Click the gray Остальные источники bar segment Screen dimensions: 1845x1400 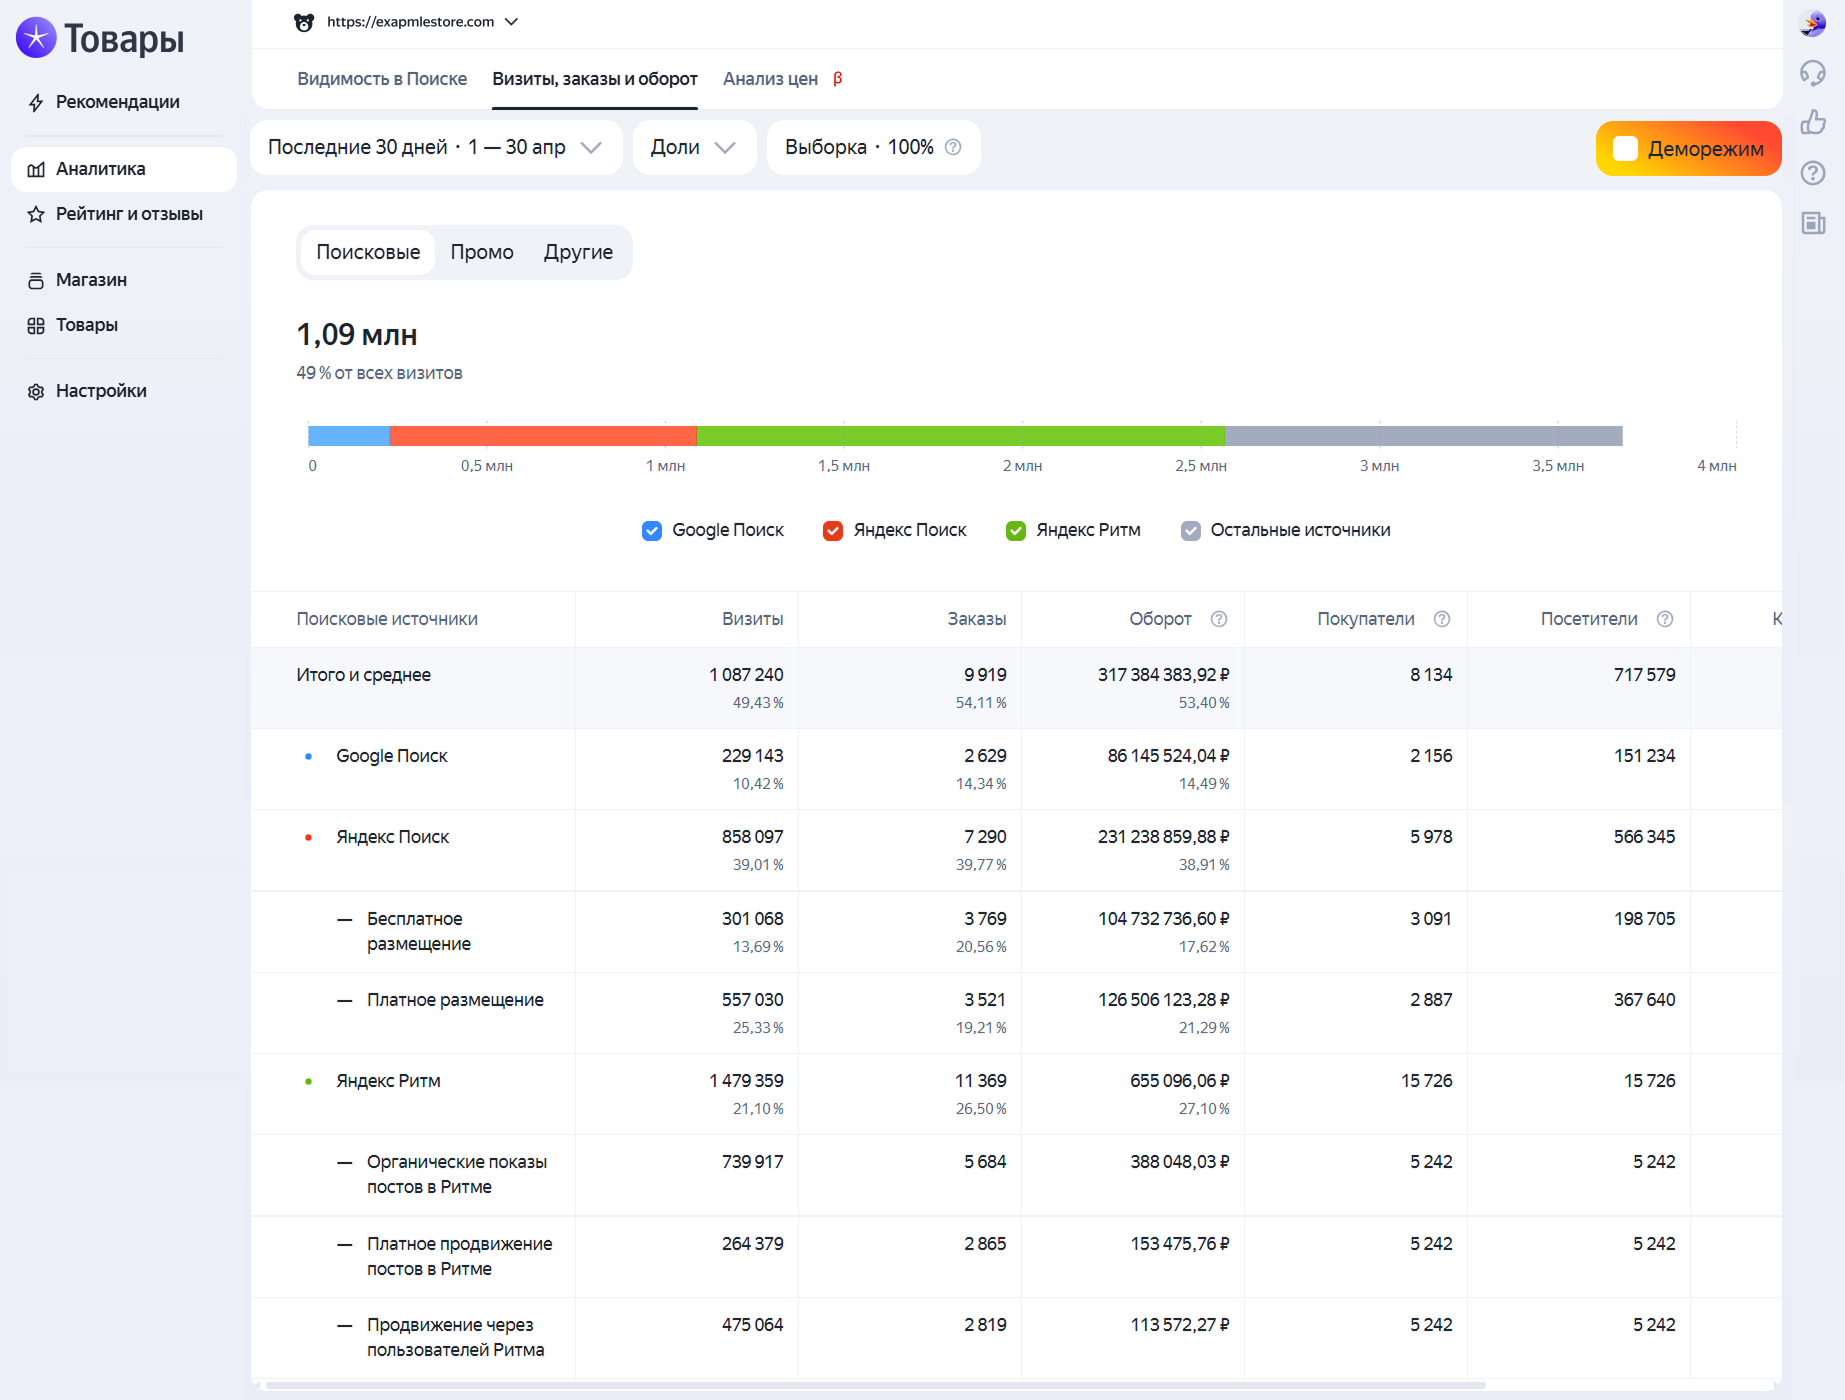pos(1424,436)
